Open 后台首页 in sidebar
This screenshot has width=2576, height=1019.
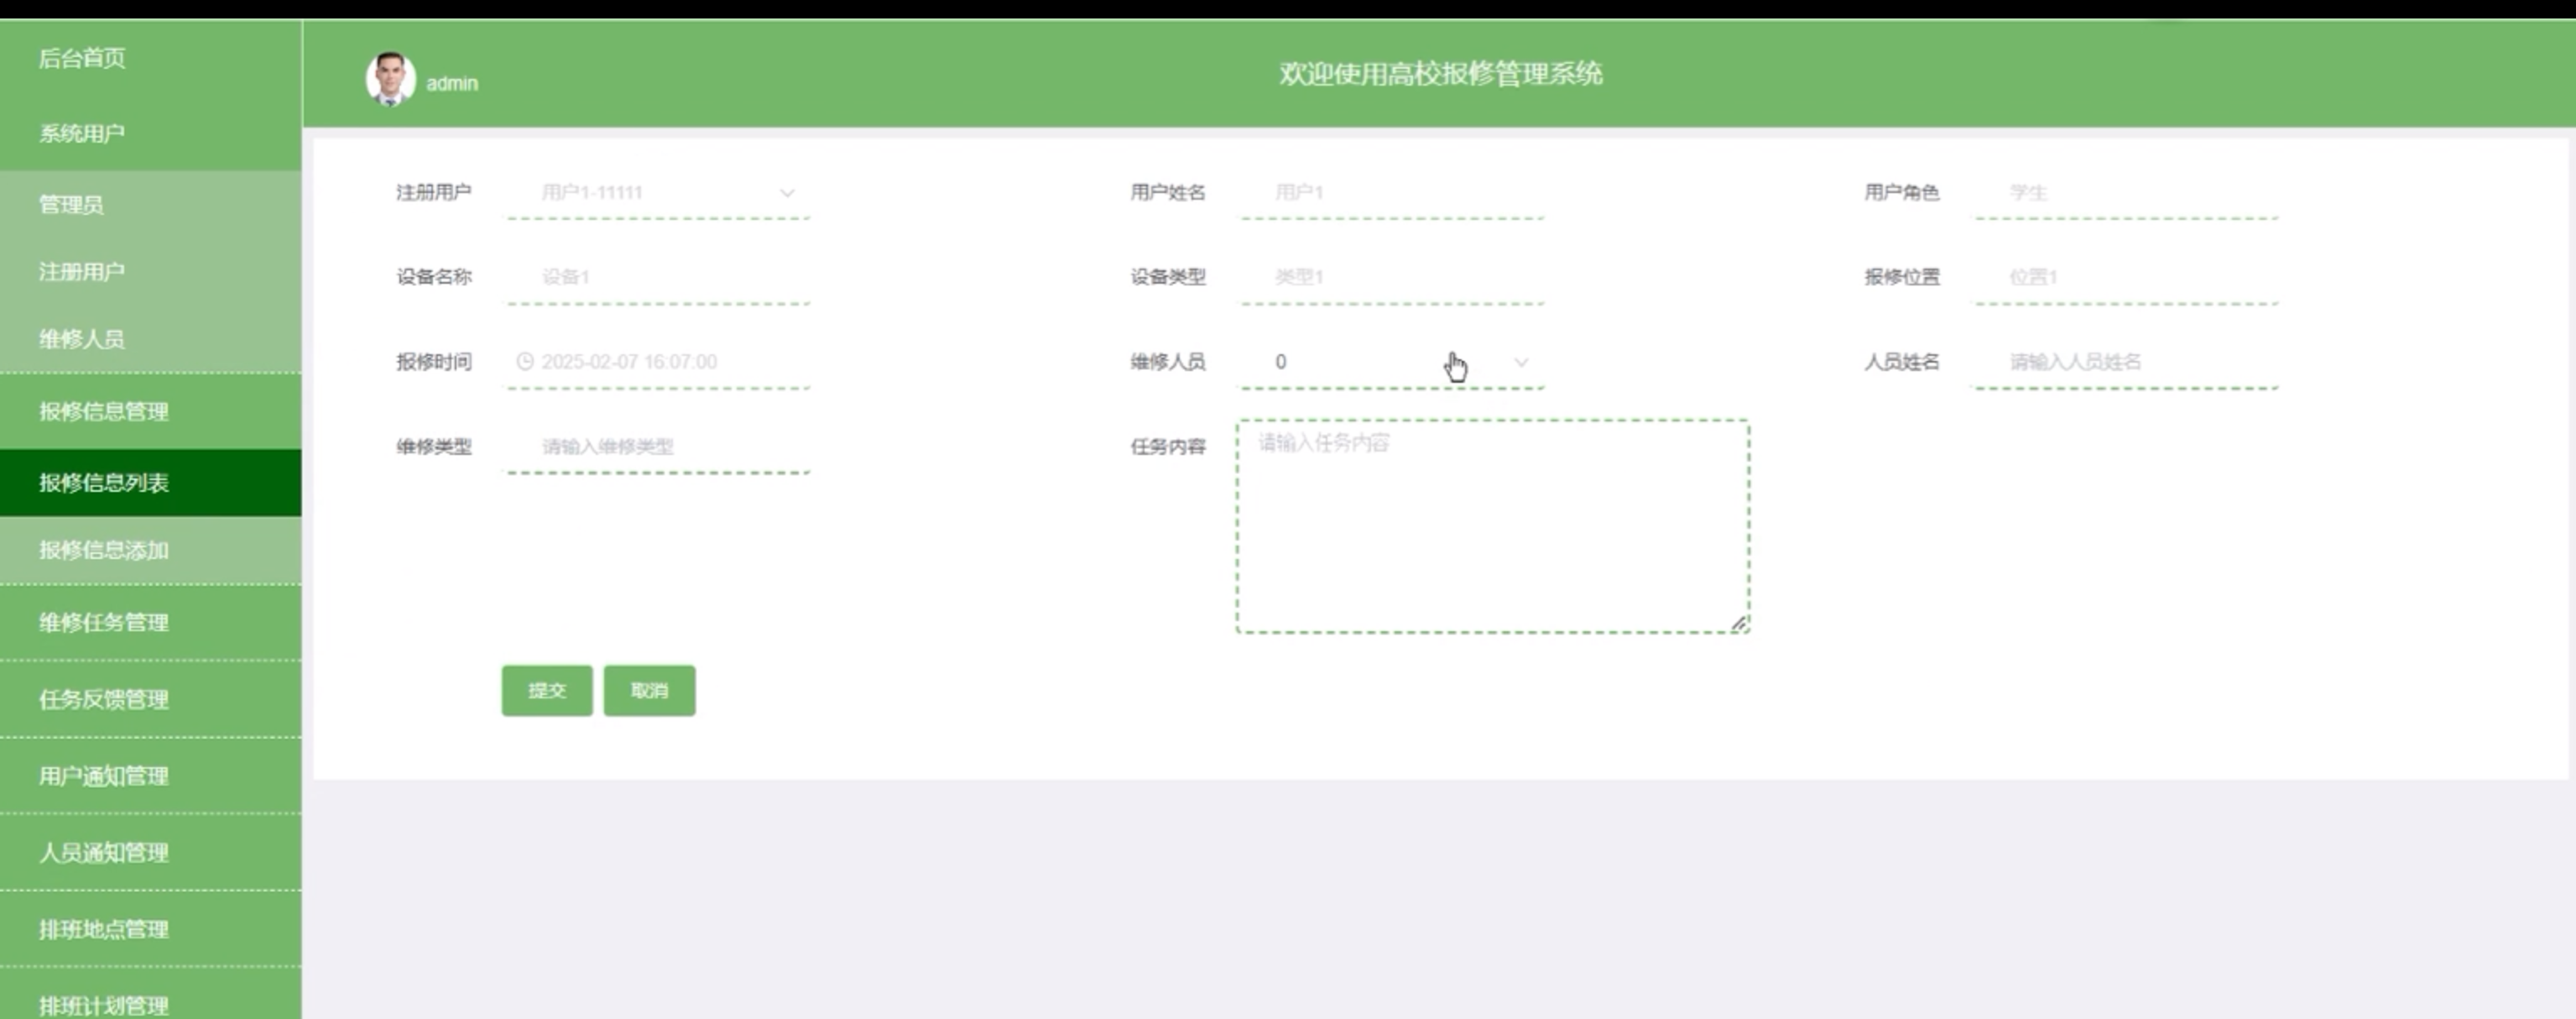[82, 58]
